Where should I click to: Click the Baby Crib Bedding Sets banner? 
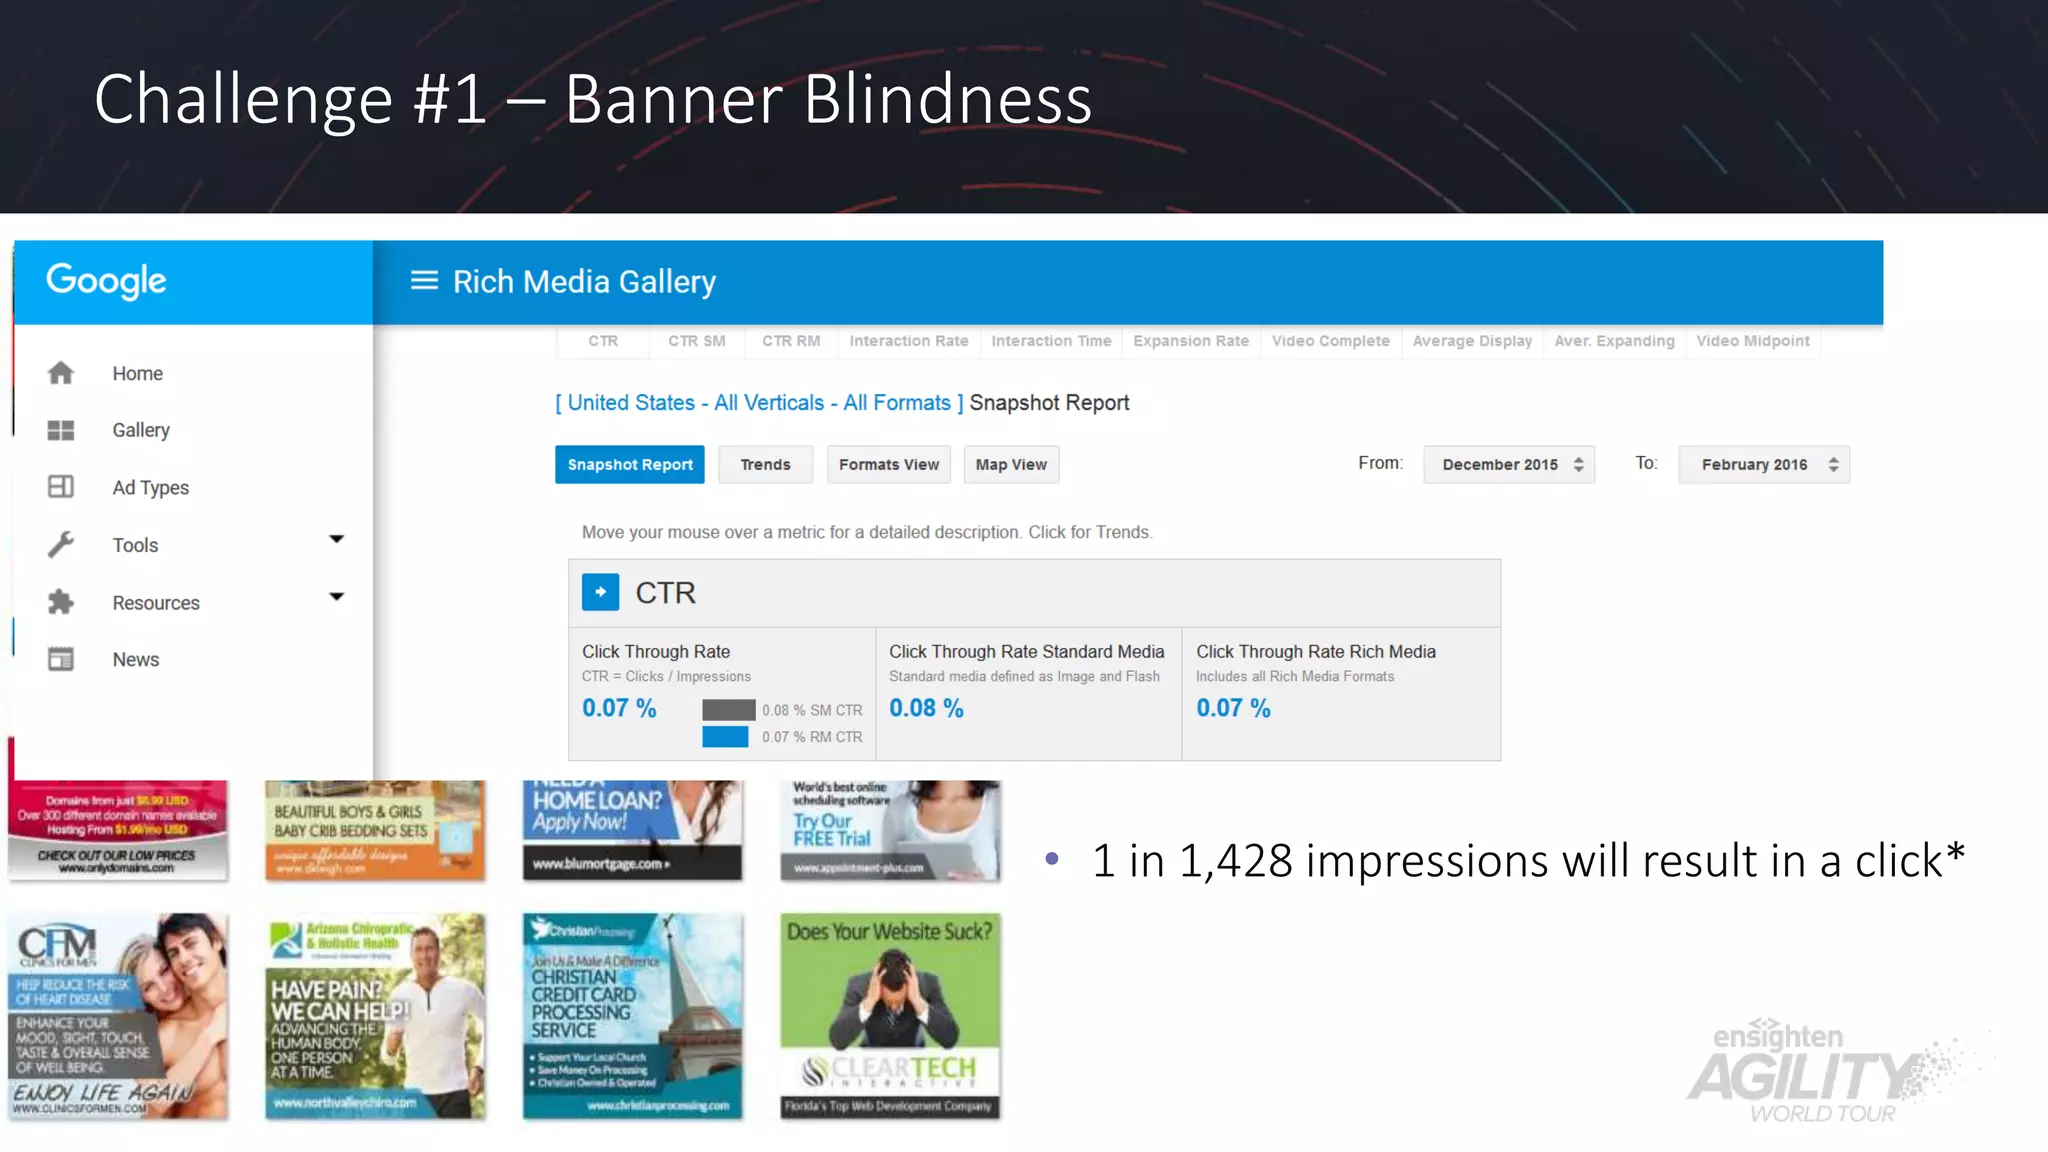point(375,830)
